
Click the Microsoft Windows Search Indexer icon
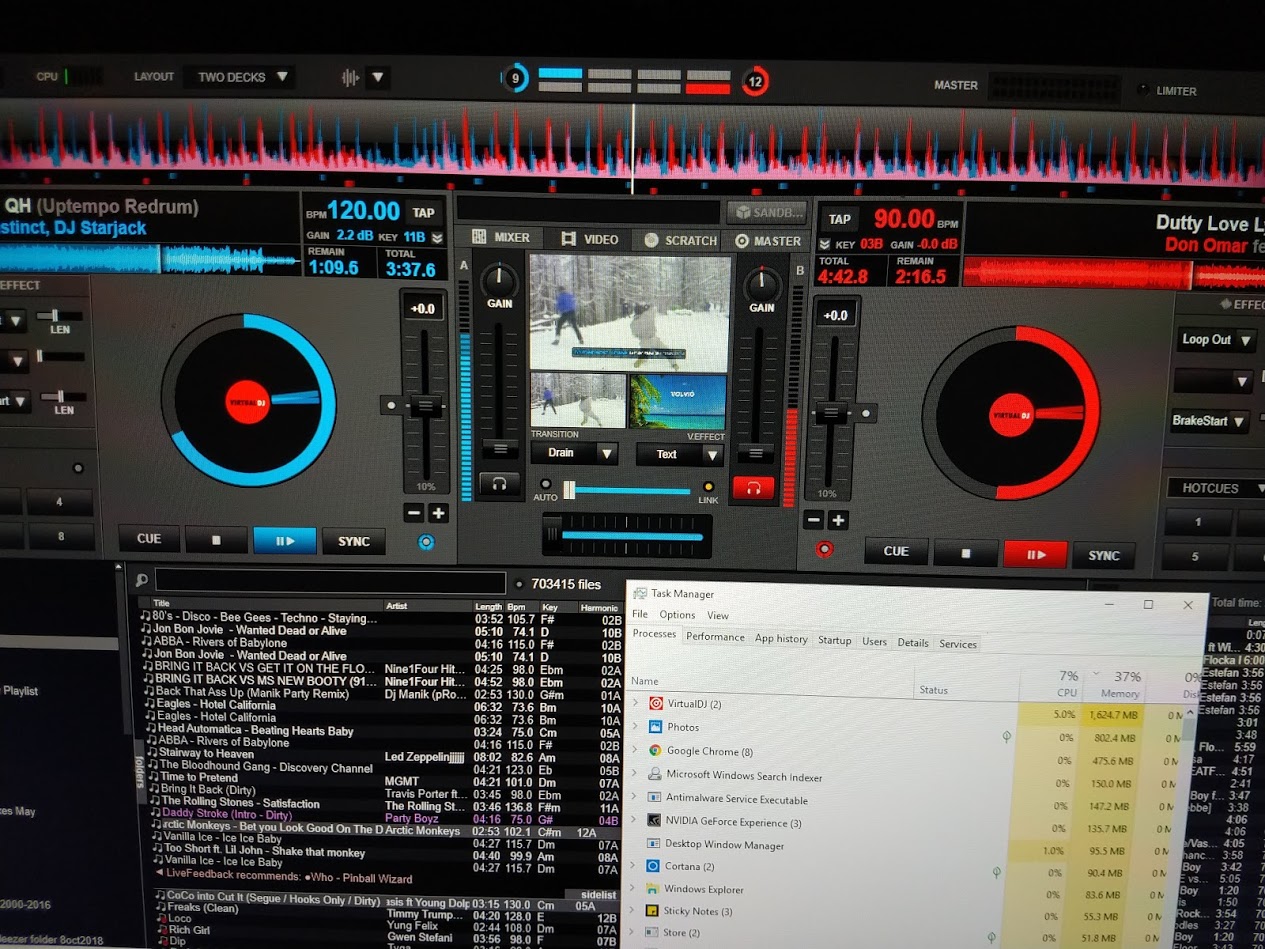[655, 775]
